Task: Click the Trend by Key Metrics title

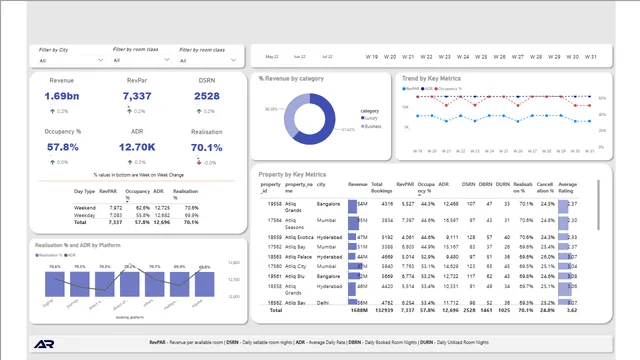Action: (x=431, y=78)
